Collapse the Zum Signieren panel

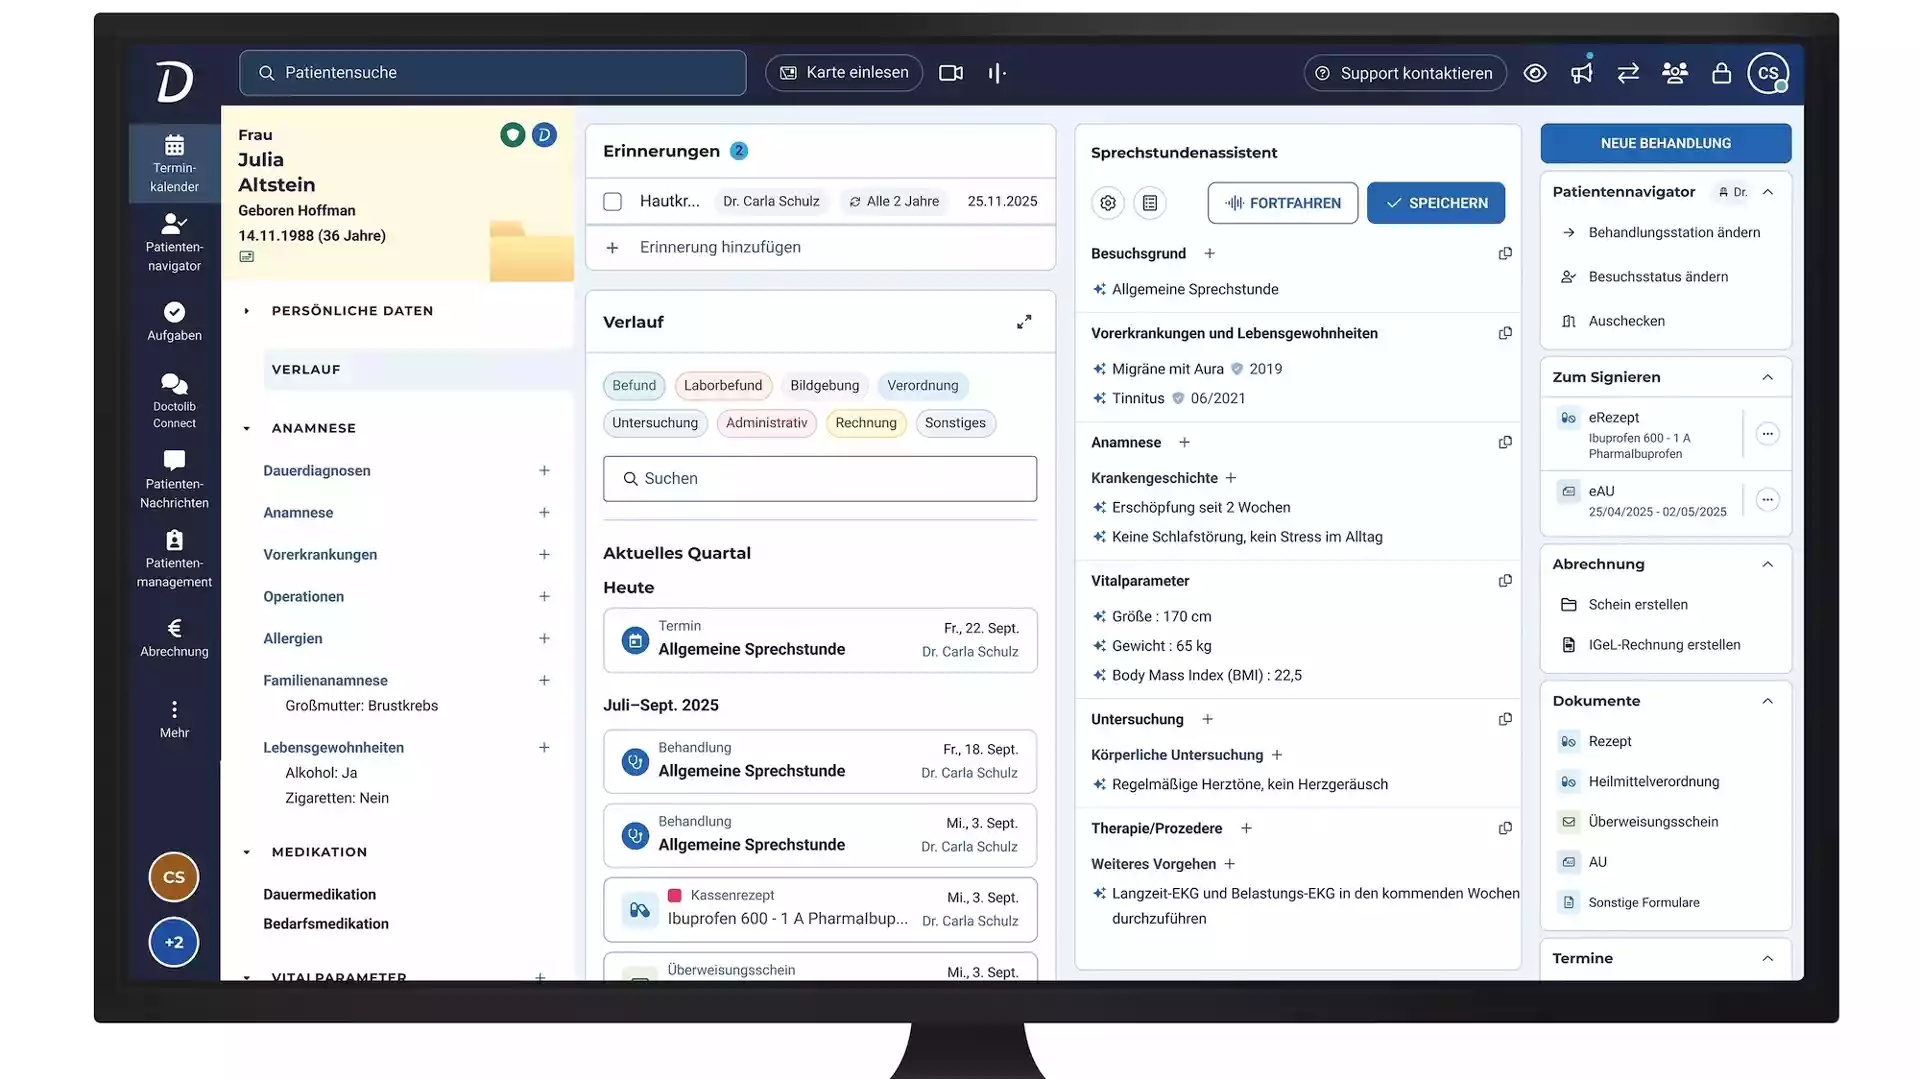[1767, 377]
